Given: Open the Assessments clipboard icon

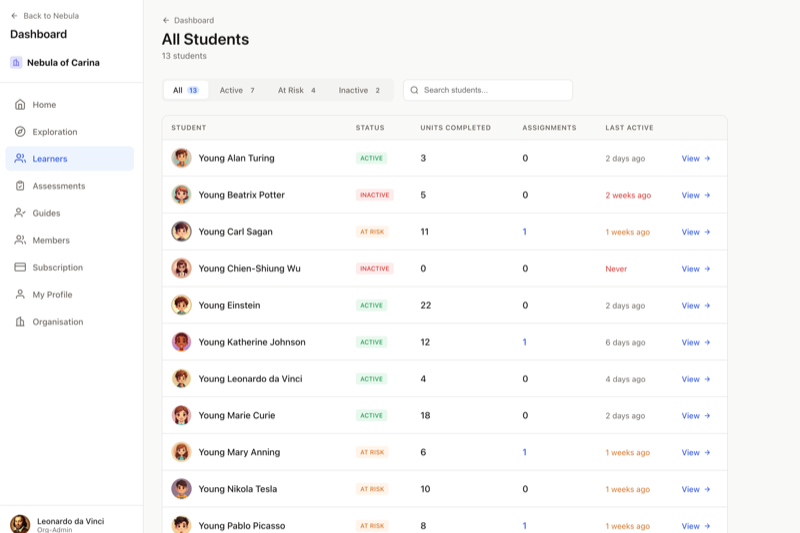Looking at the screenshot, I should [x=20, y=186].
